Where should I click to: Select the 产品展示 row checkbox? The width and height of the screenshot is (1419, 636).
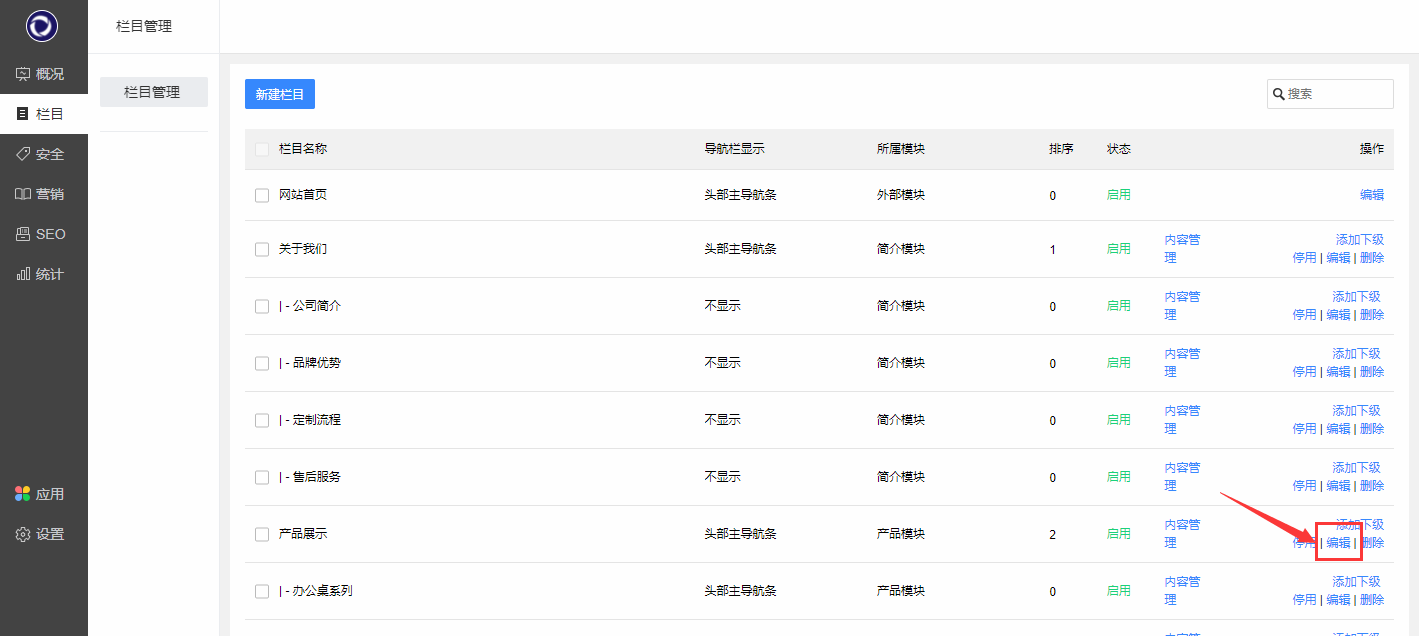pyautogui.click(x=262, y=534)
